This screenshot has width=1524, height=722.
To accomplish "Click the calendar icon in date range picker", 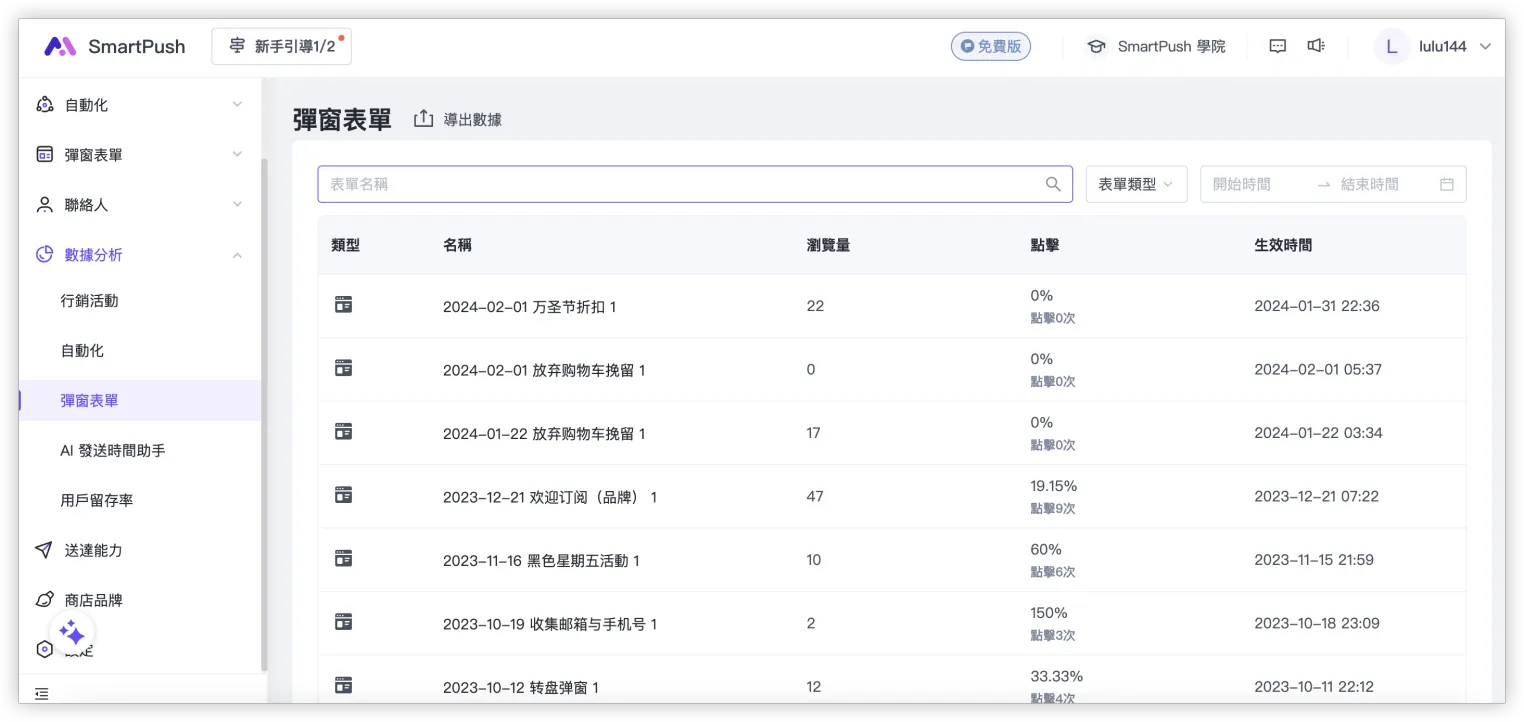I will 1446,184.
